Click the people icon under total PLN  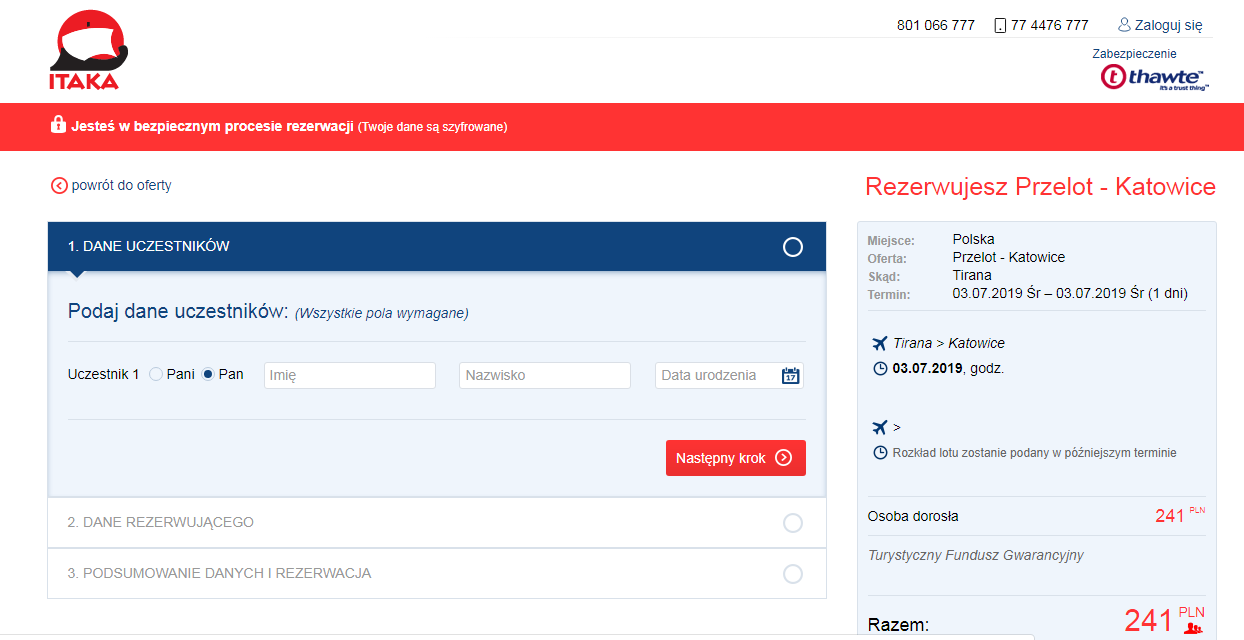[1192, 628]
